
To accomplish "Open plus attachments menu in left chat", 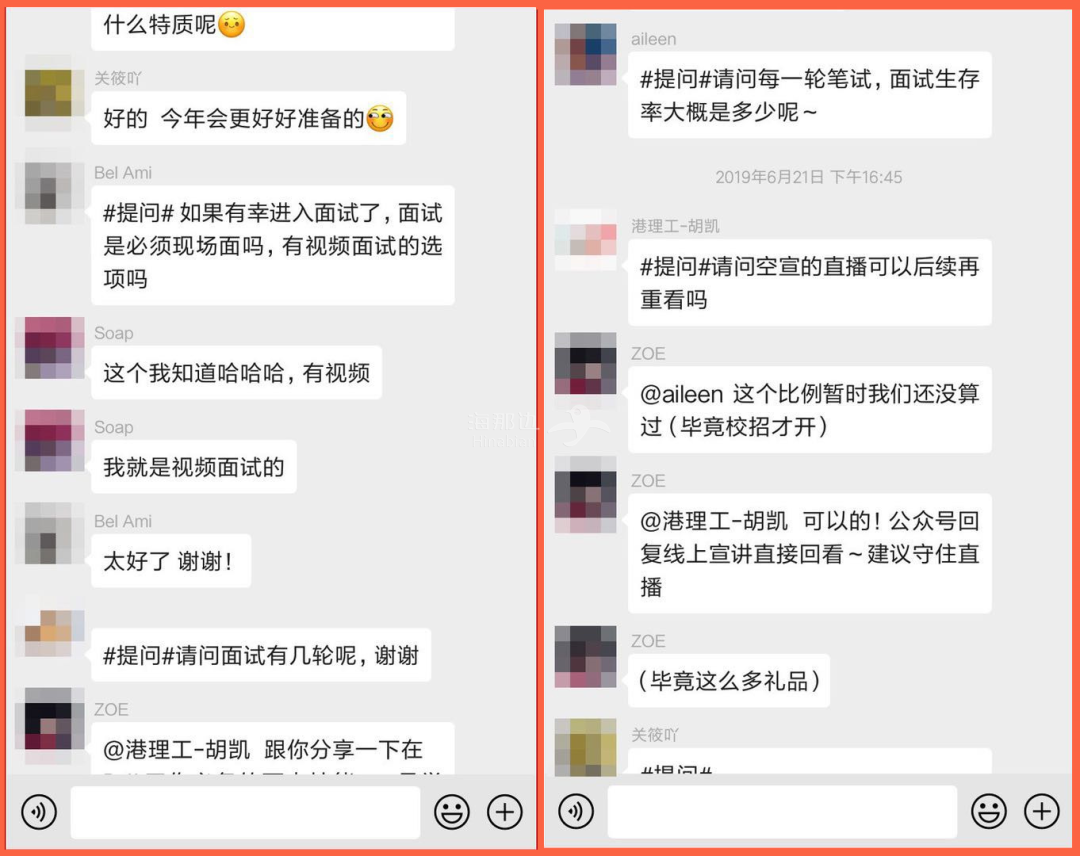I will 505,812.
